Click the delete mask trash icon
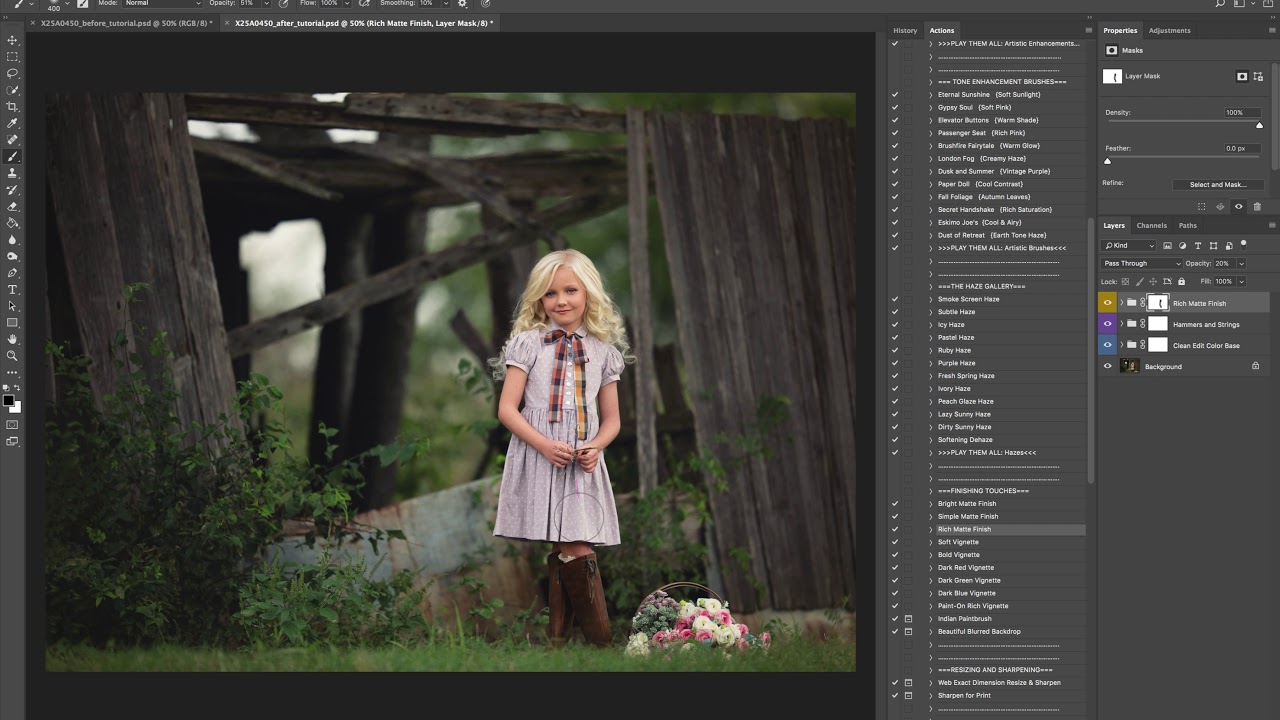The height and width of the screenshot is (720, 1280). tap(1257, 207)
